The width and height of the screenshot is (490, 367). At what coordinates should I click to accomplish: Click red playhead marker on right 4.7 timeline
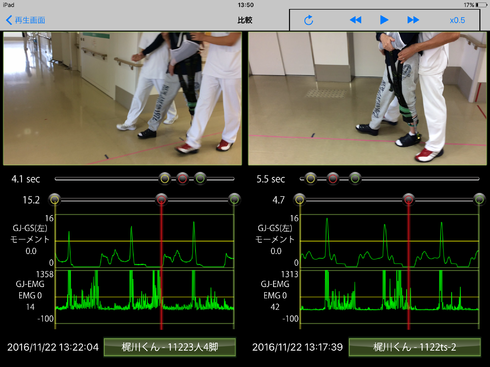(x=409, y=200)
